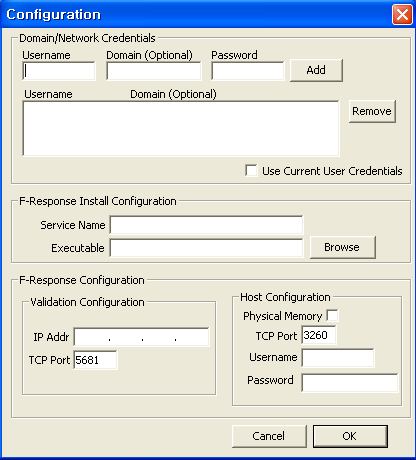Select the credentials list box
This screenshot has height=460, width=416.
click(181, 128)
